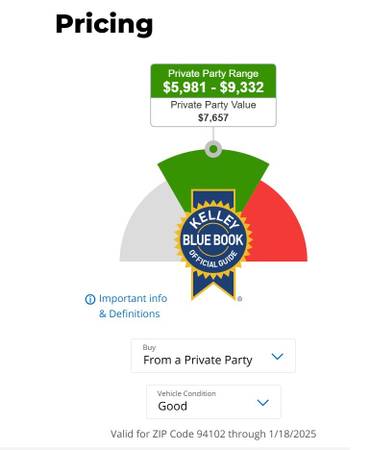Click the info circle icon beside Important info
Image resolution: width=370 pixels, height=450 pixels.
(x=90, y=299)
